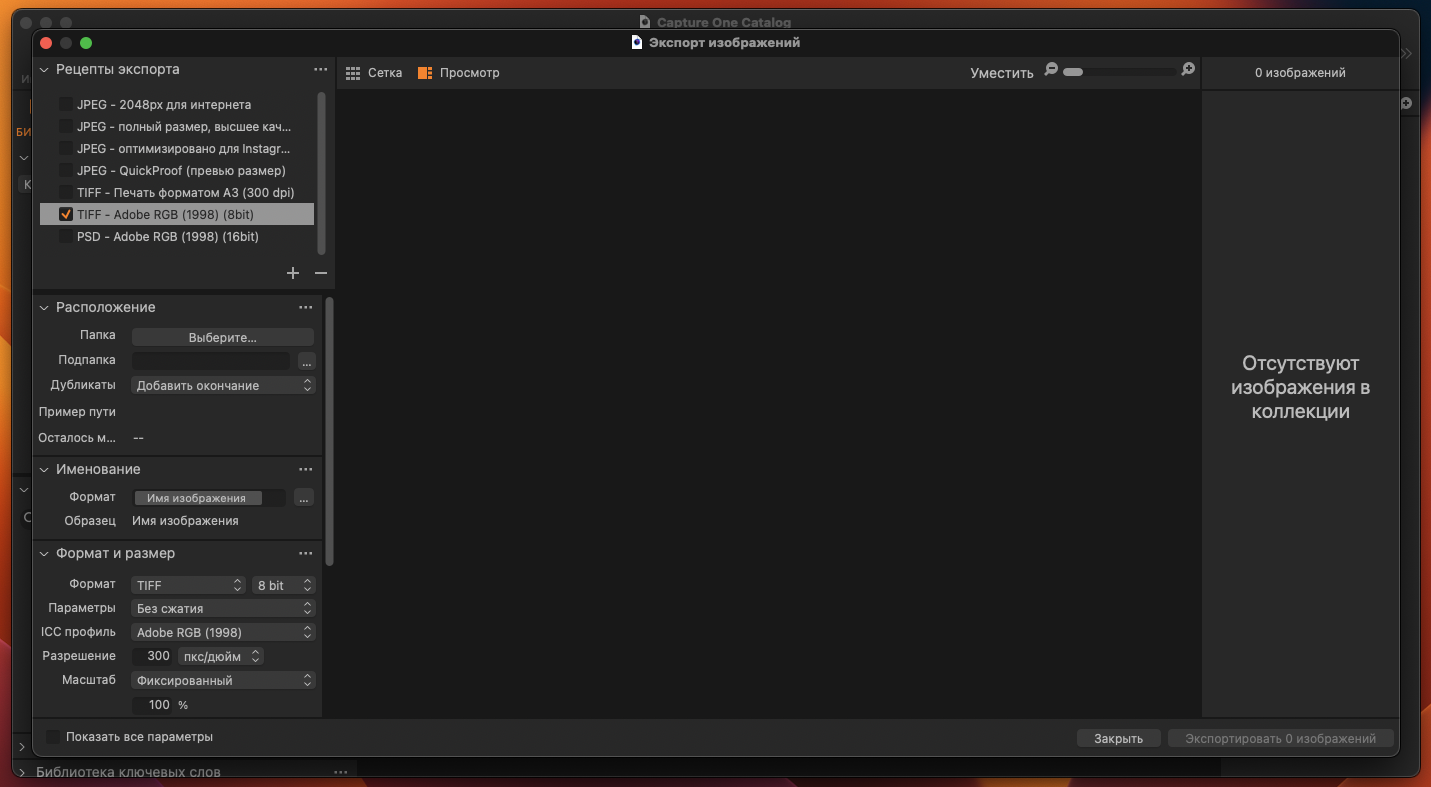This screenshot has width=1431, height=787.
Task: Toggle Показать все параметры checkbox
Action: (53, 737)
